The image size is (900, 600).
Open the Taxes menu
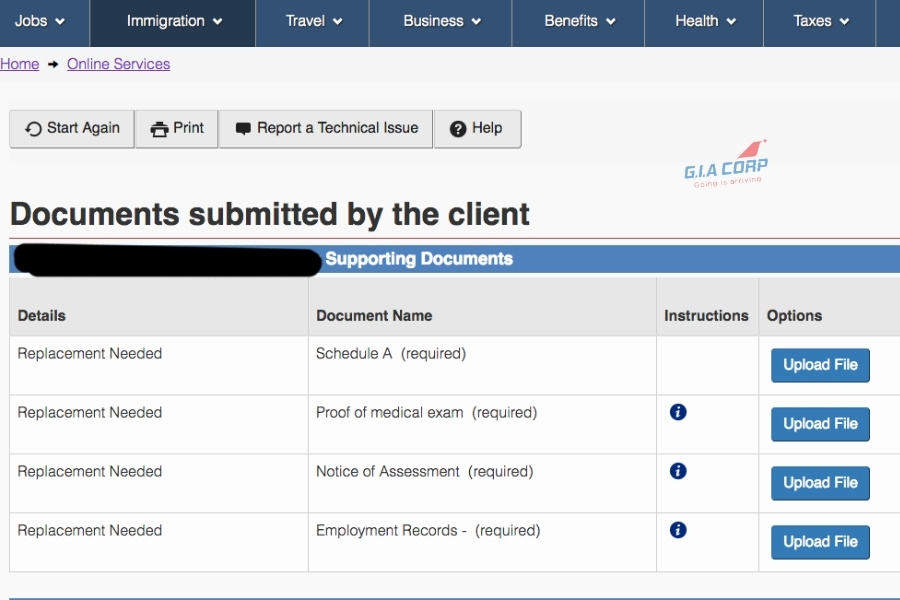coord(820,21)
